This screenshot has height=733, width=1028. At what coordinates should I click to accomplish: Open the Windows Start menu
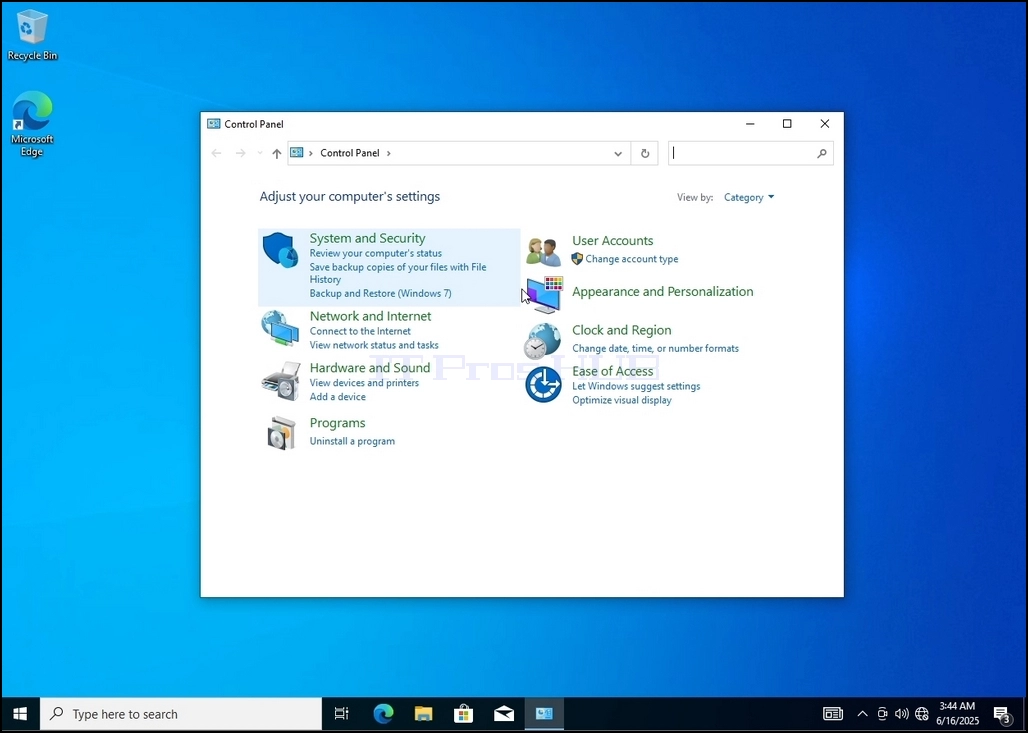(x=20, y=714)
